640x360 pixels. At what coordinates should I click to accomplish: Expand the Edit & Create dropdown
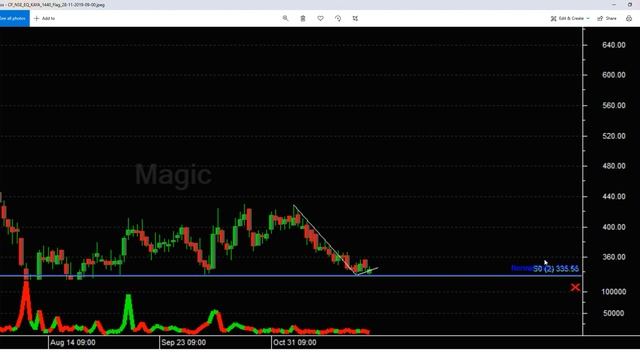[x=570, y=18]
